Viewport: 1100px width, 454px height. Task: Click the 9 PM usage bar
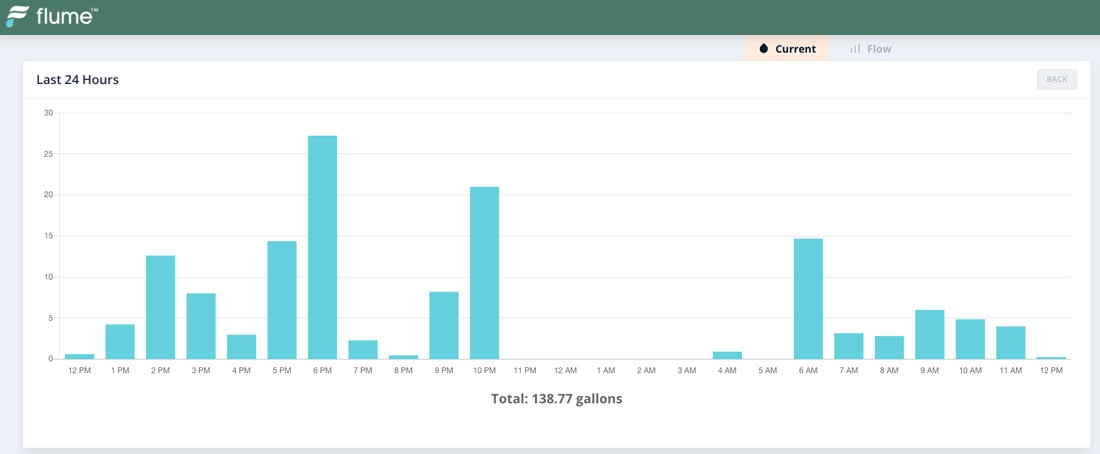[444, 325]
